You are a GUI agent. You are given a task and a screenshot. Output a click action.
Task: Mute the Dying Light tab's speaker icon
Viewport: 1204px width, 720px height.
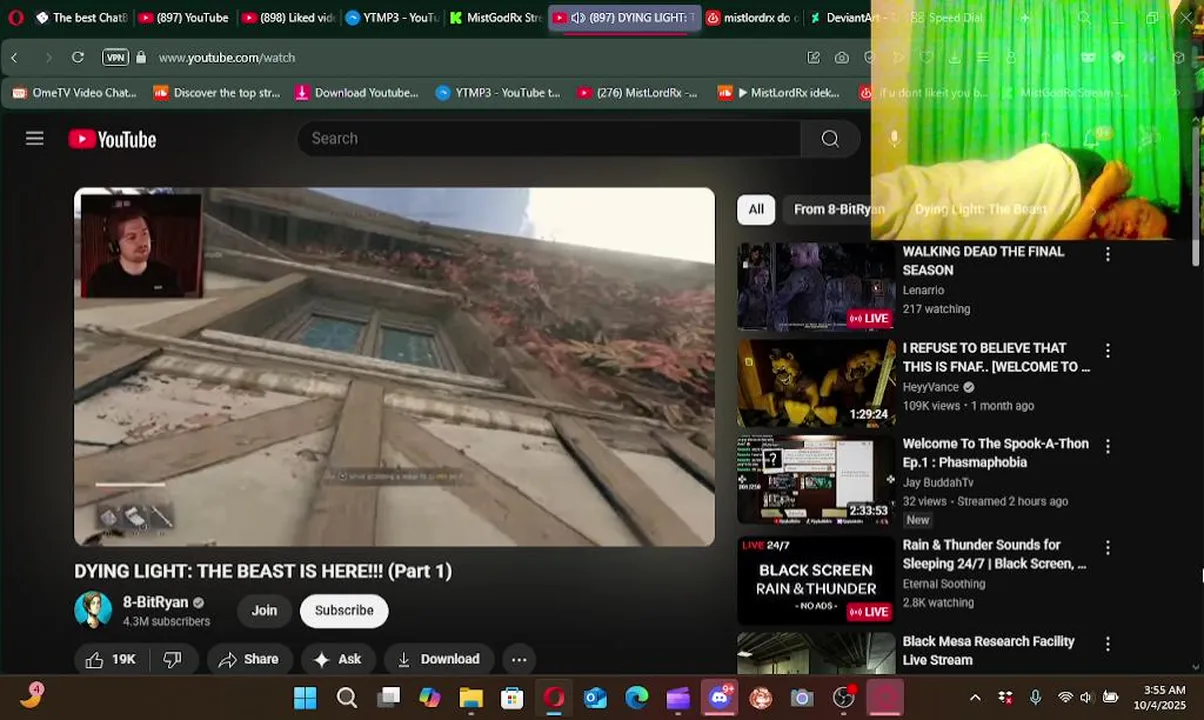click(x=578, y=18)
